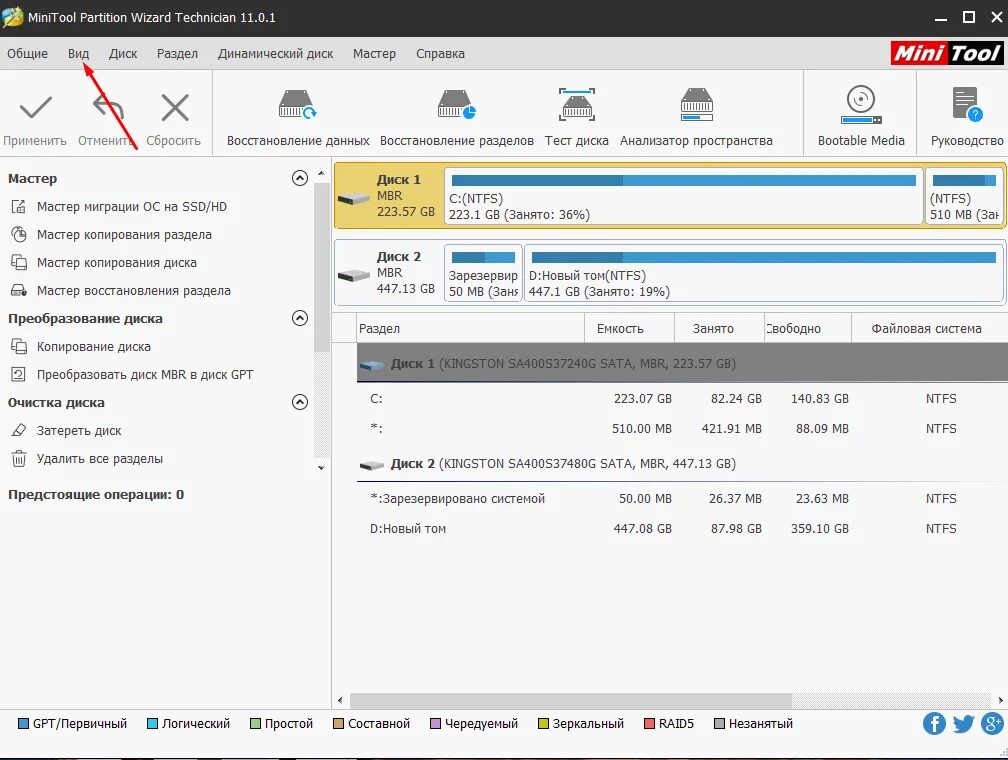This screenshot has height=760, width=1008.
Task: Click Логический cyan legend swatch
Action: pos(152,724)
